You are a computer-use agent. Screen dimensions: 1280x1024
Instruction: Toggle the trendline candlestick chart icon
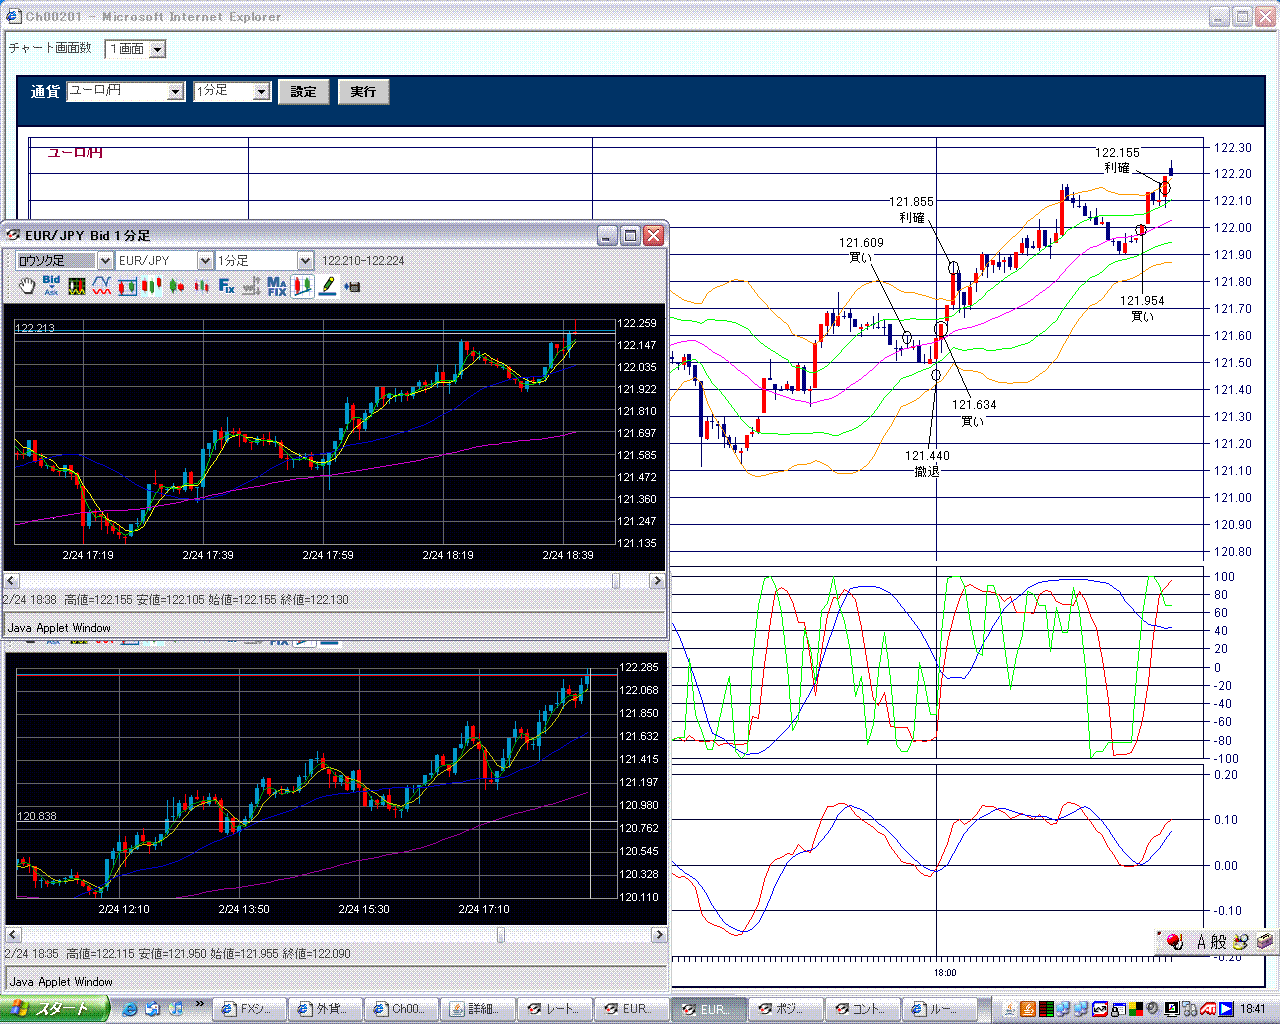302,286
